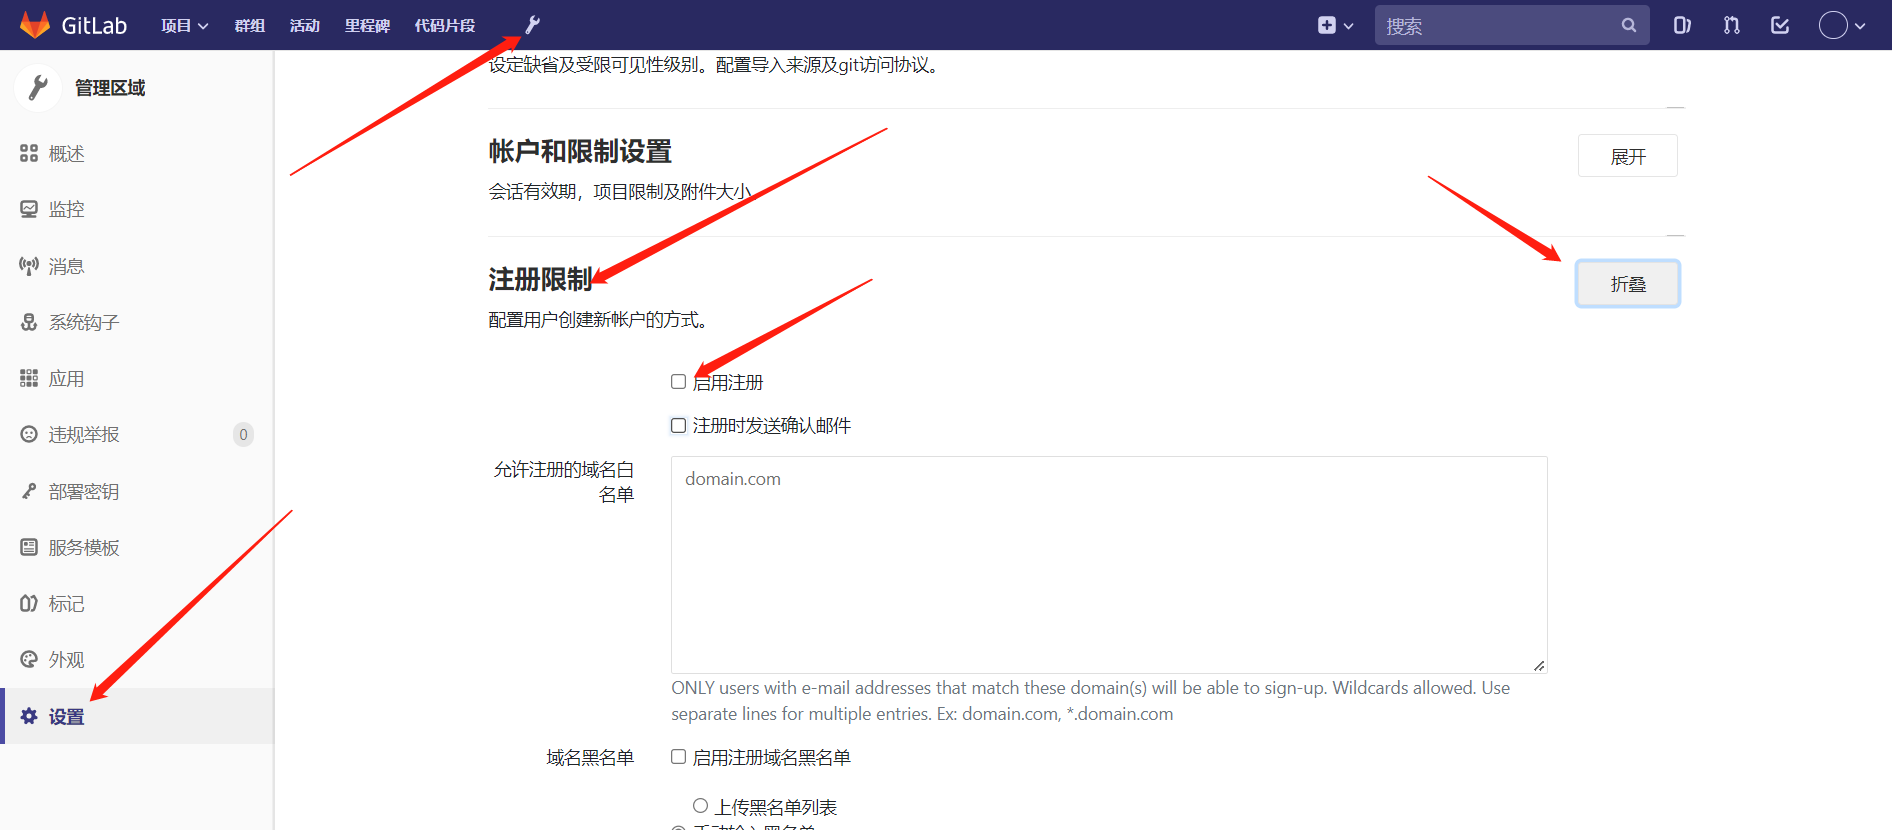The height and width of the screenshot is (830, 1892).
Task: Expand the new item dropdown chevron
Action: (1348, 26)
